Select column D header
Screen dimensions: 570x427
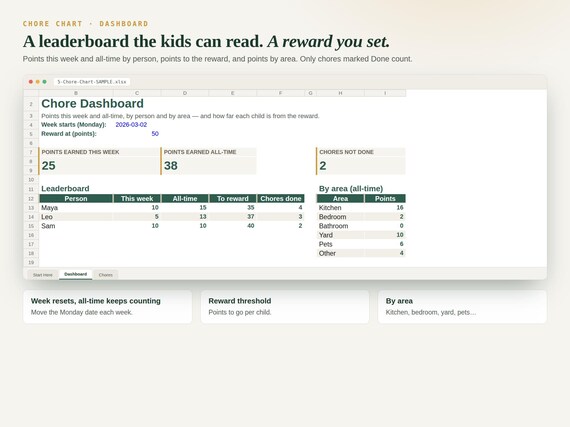185,93
